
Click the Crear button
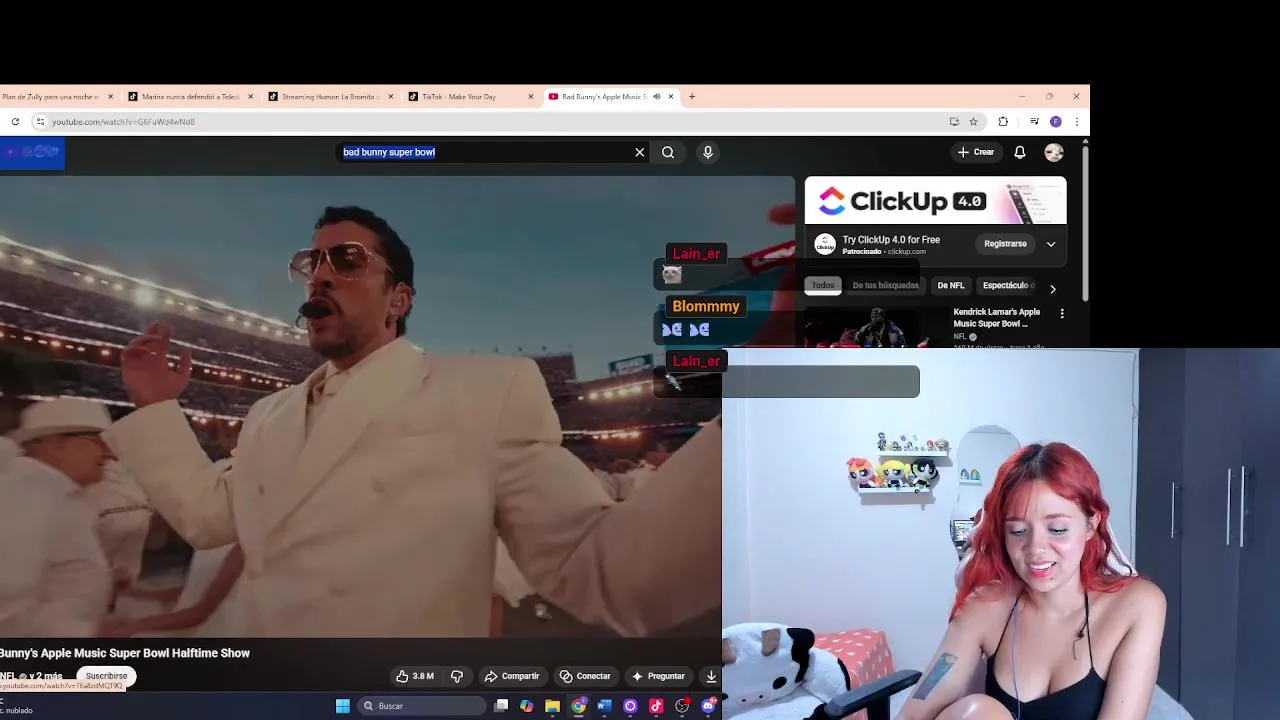click(x=976, y=152)
